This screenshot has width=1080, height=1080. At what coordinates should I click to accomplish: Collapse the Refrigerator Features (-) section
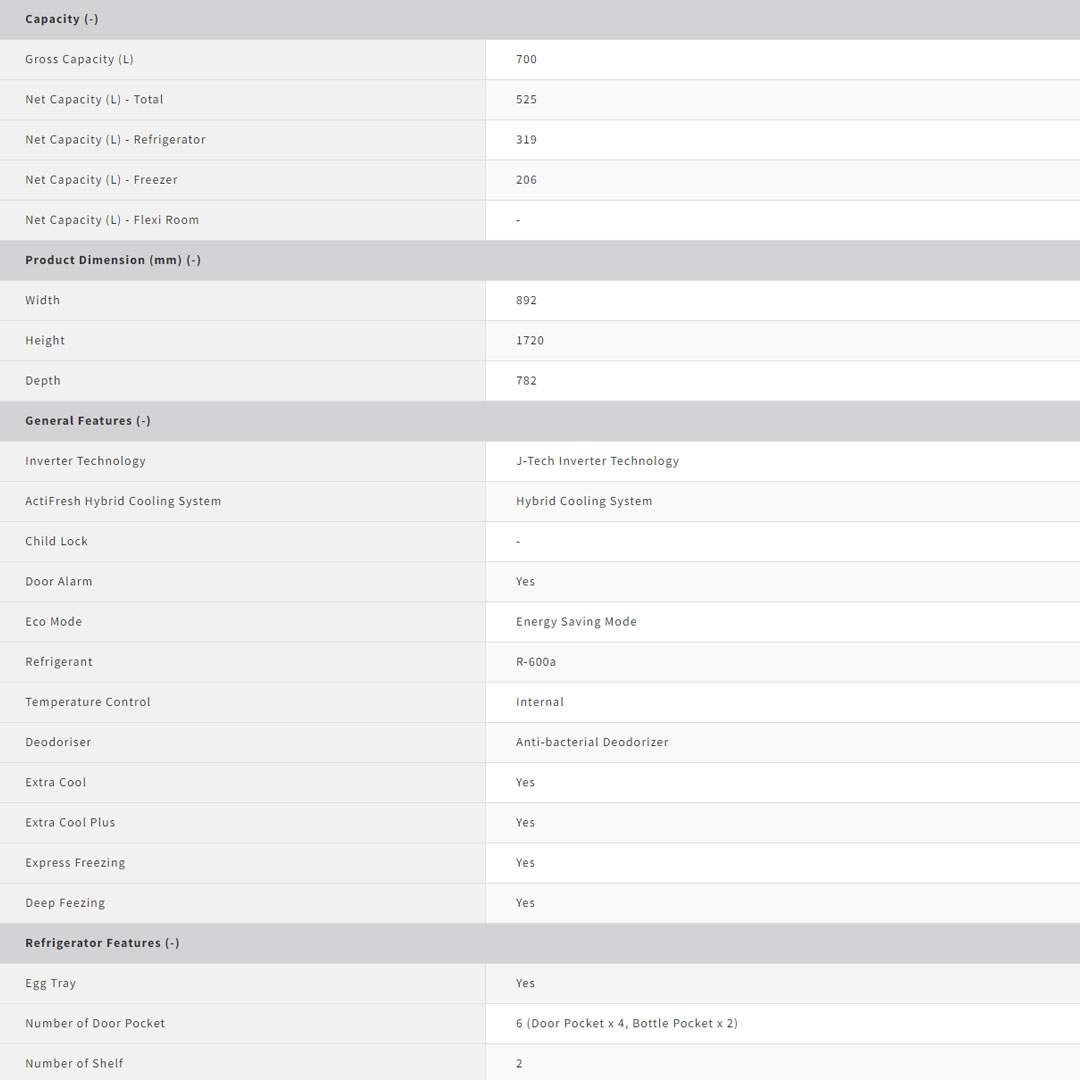click(x=102, y=943)
